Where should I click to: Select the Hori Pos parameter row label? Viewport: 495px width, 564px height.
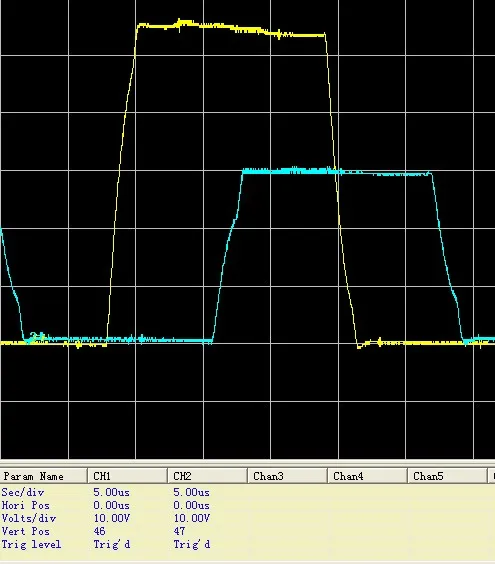[x=26, y=505]
